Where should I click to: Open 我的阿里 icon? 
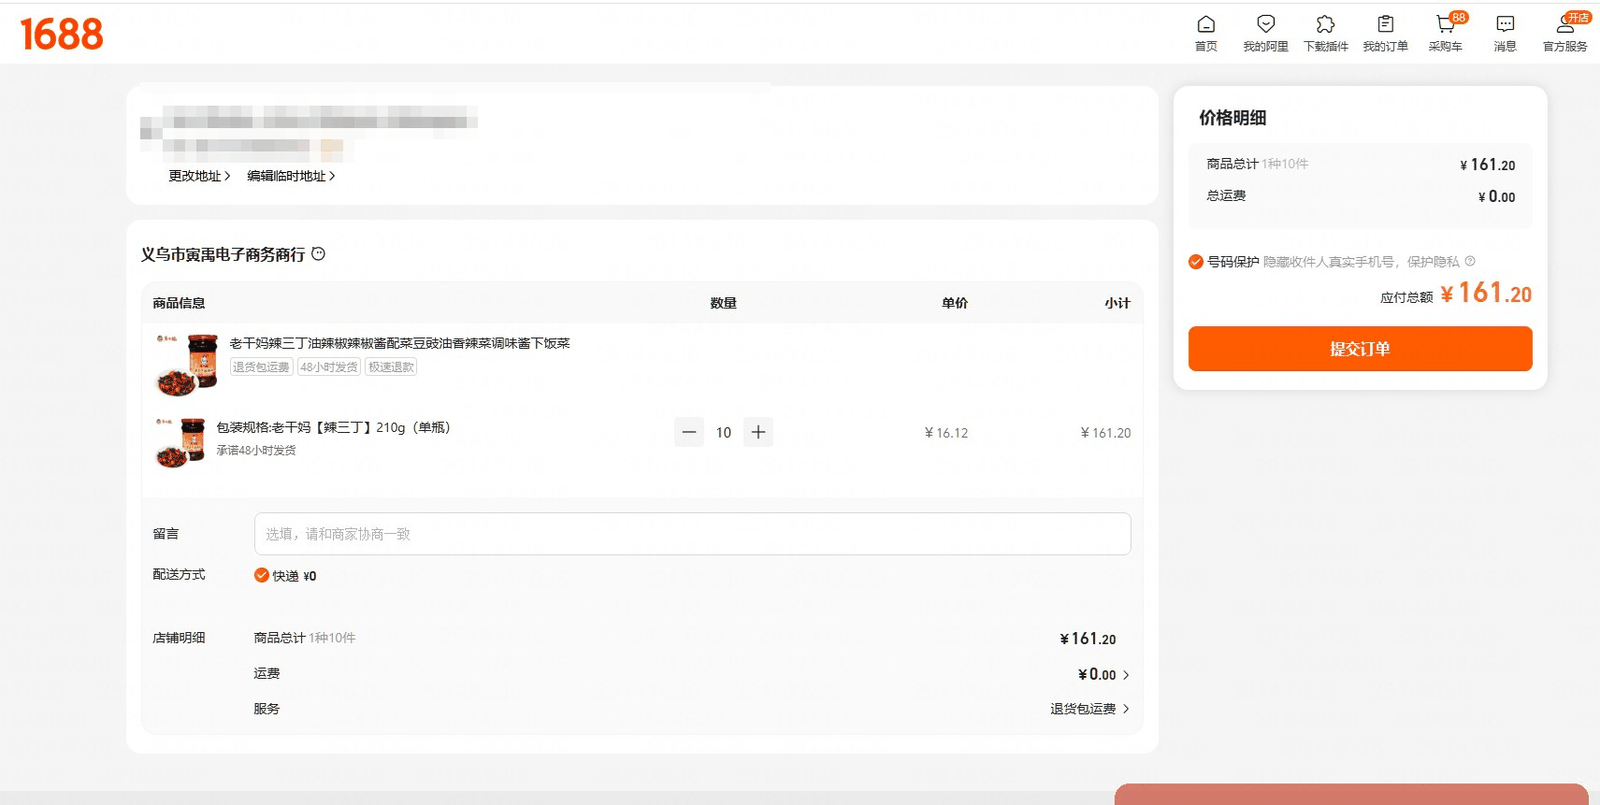(x=1266, y=33)
